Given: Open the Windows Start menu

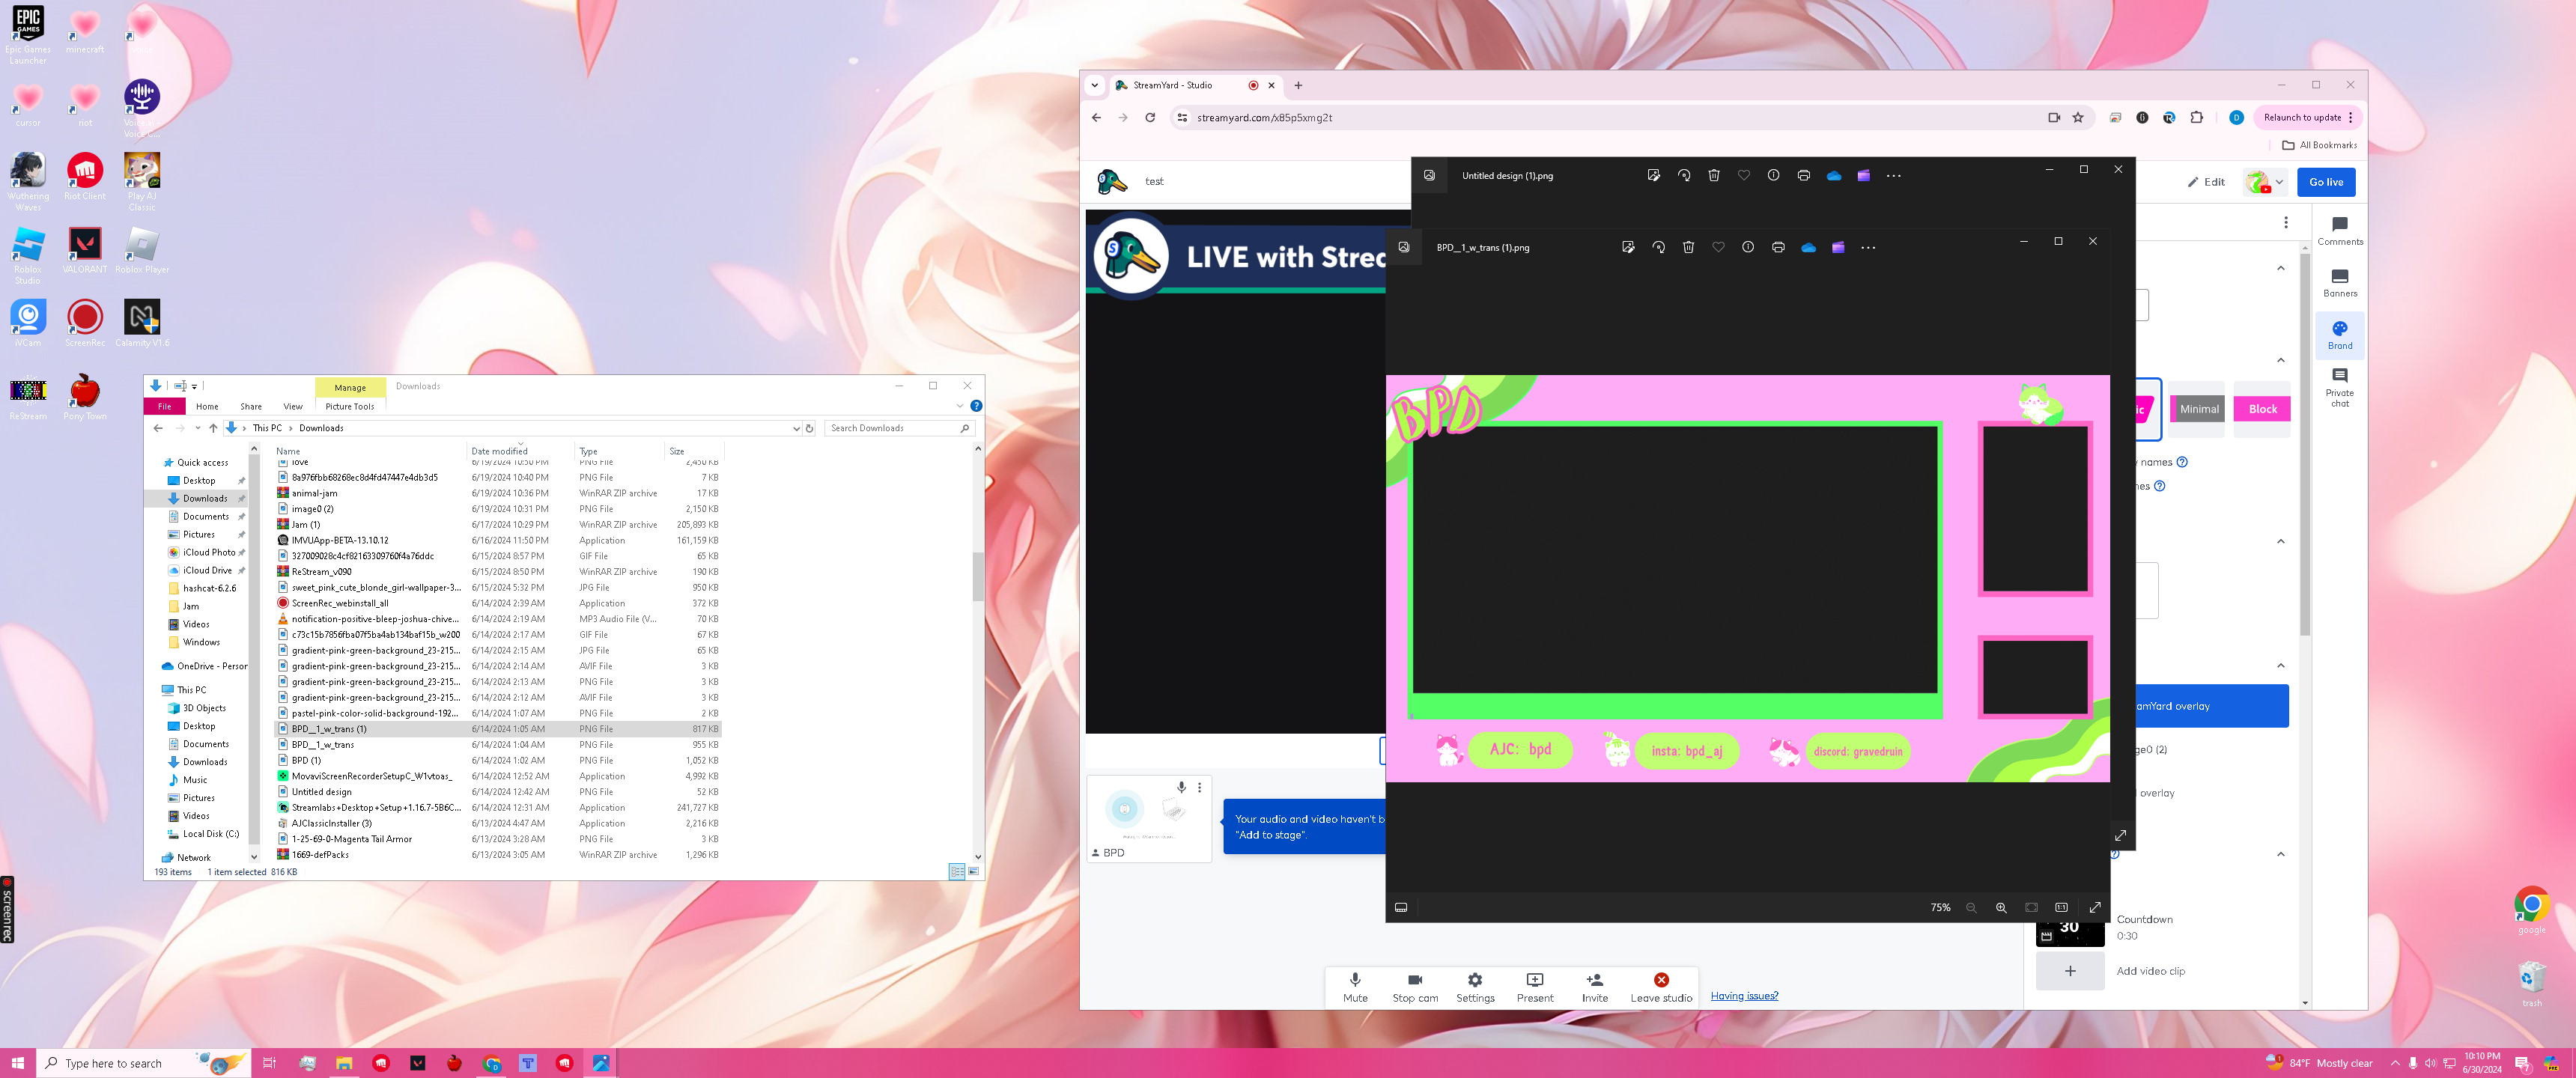Looking at the screenshot, I should tap(17, 1063).
